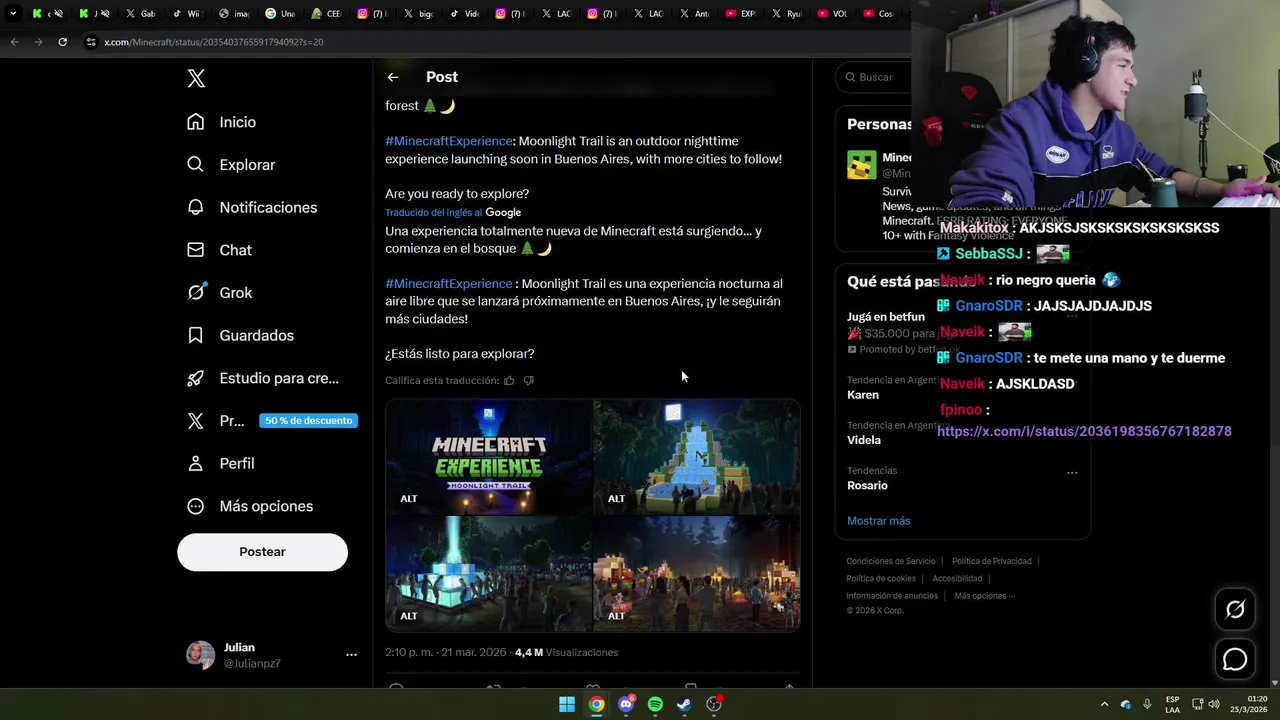The width and height of the screenshot is (1280, 720).
Task: Open Estudio para creadores
Action: pos(263,378)
